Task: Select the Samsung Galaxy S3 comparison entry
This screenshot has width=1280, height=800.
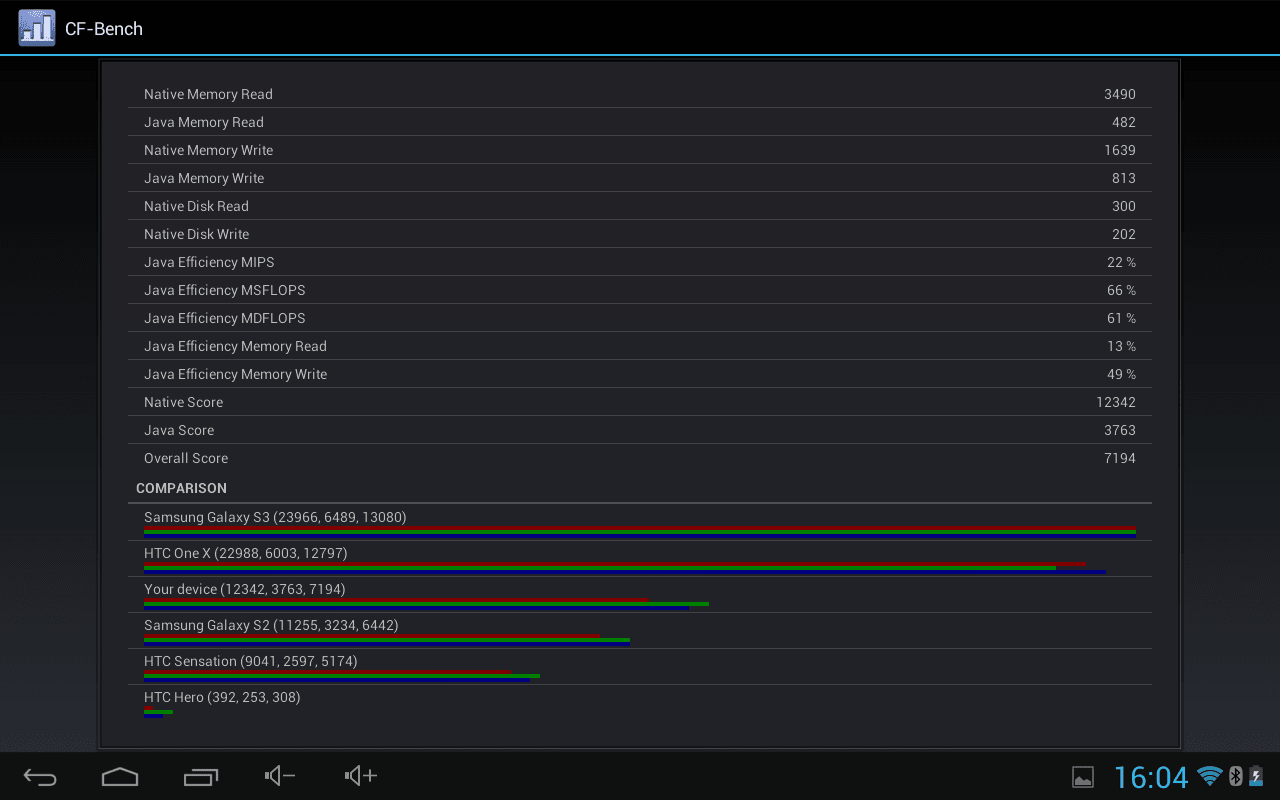Action: coord(640,523)
